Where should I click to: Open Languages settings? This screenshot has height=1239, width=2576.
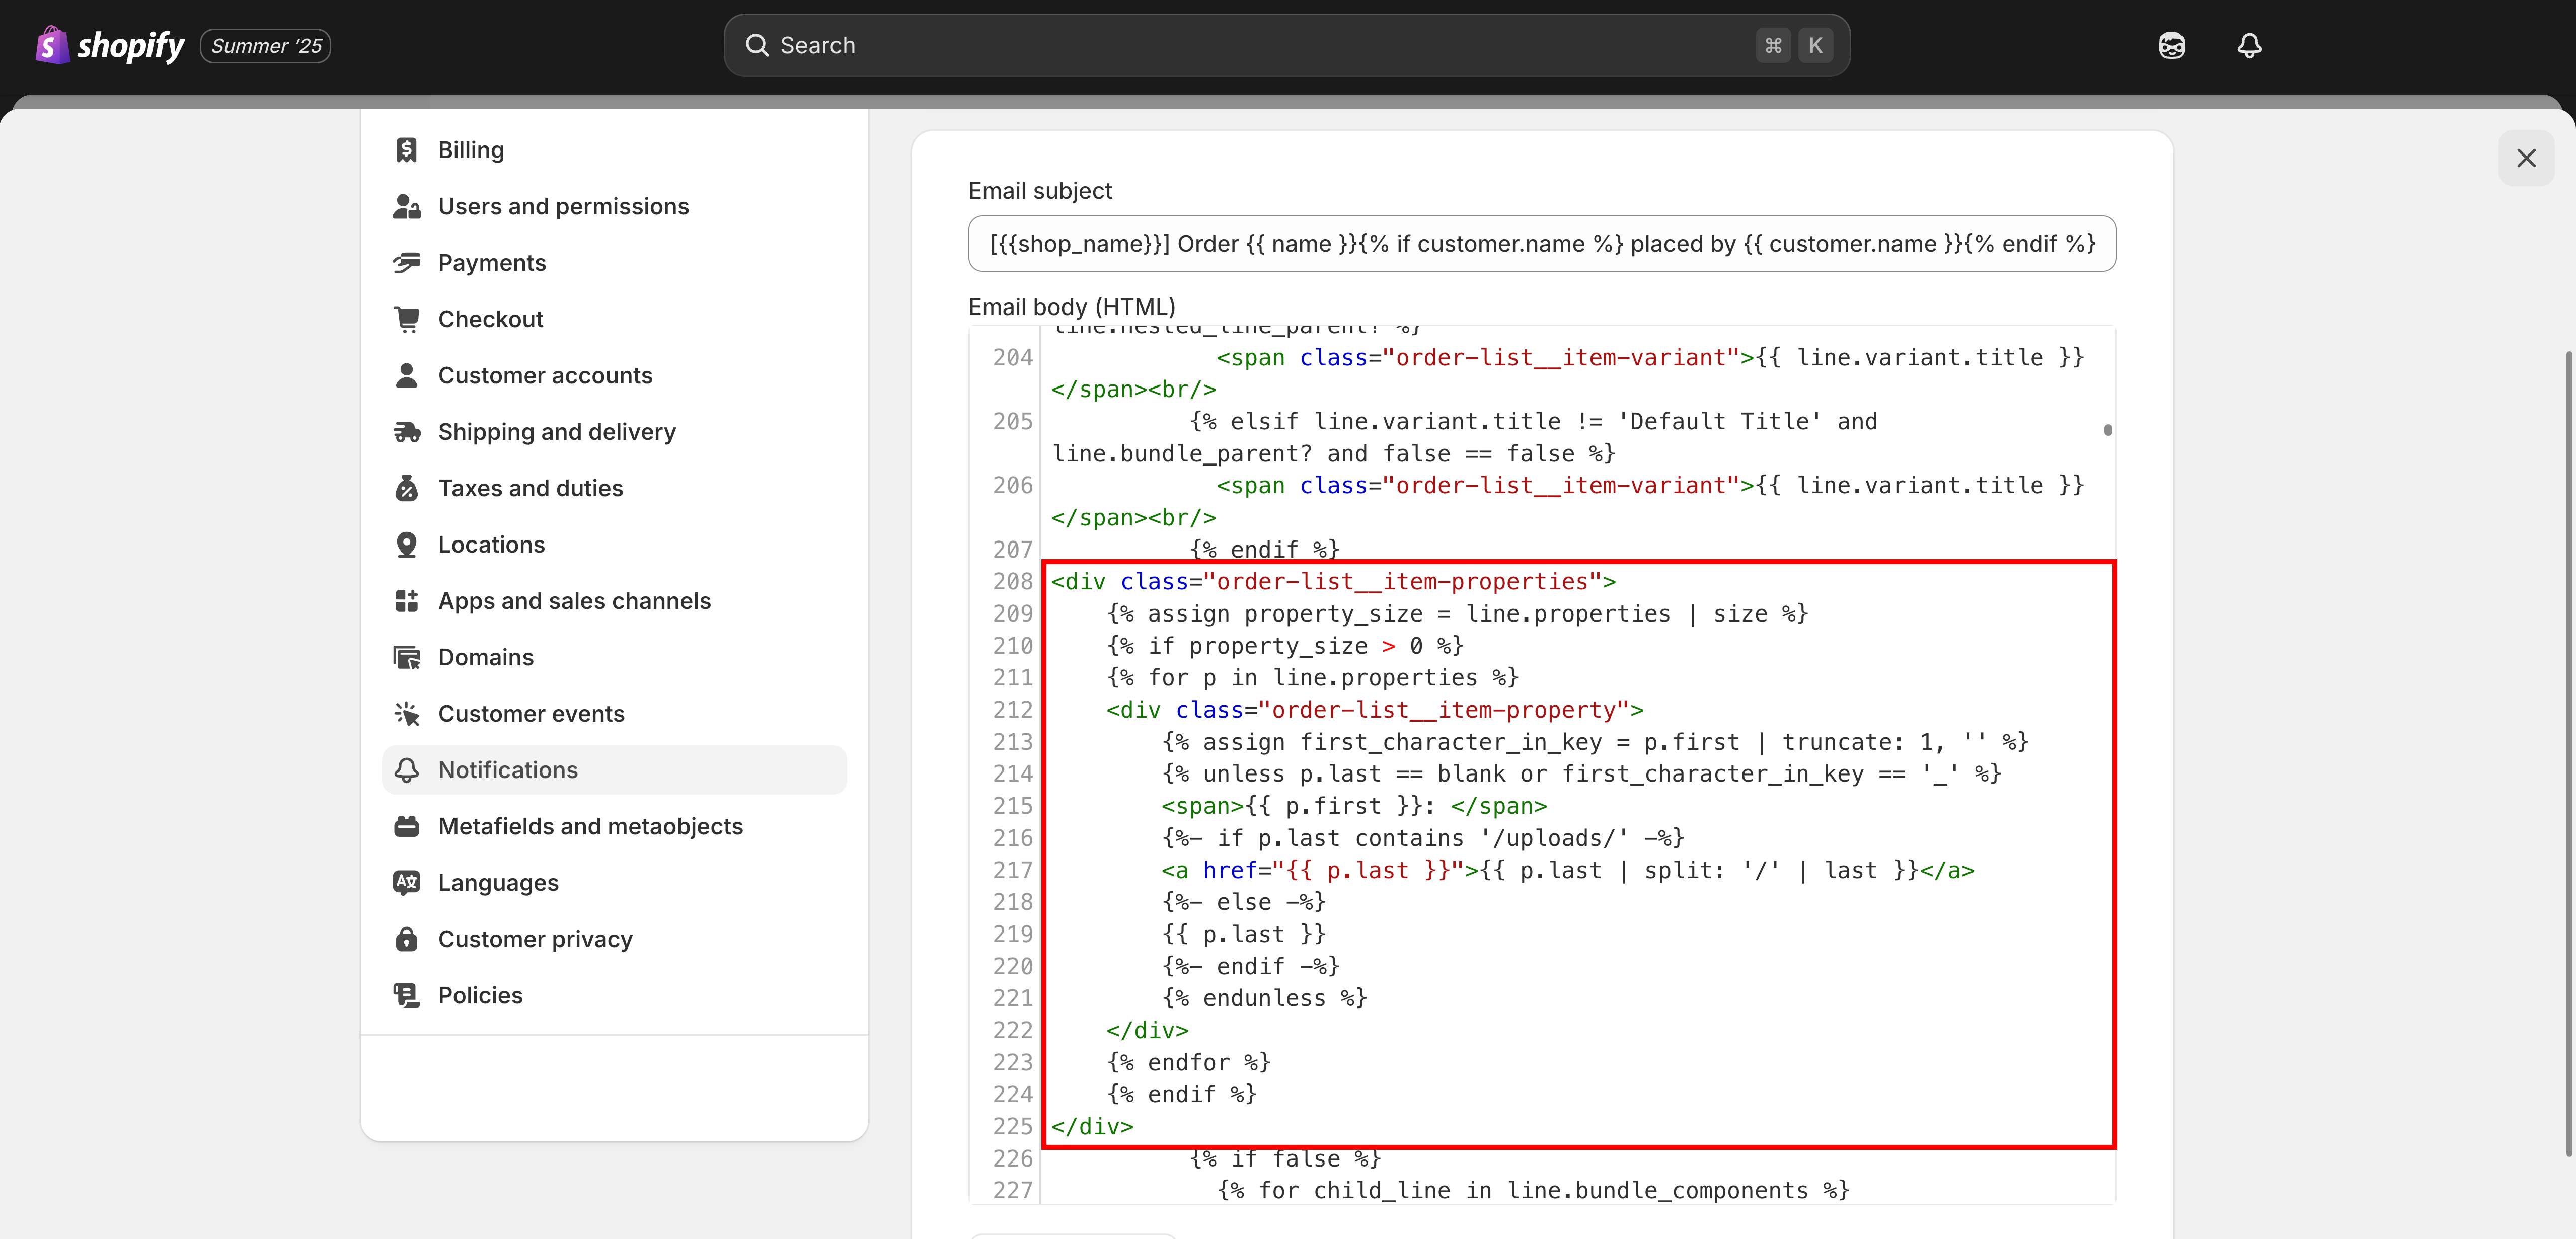(614, 883)
